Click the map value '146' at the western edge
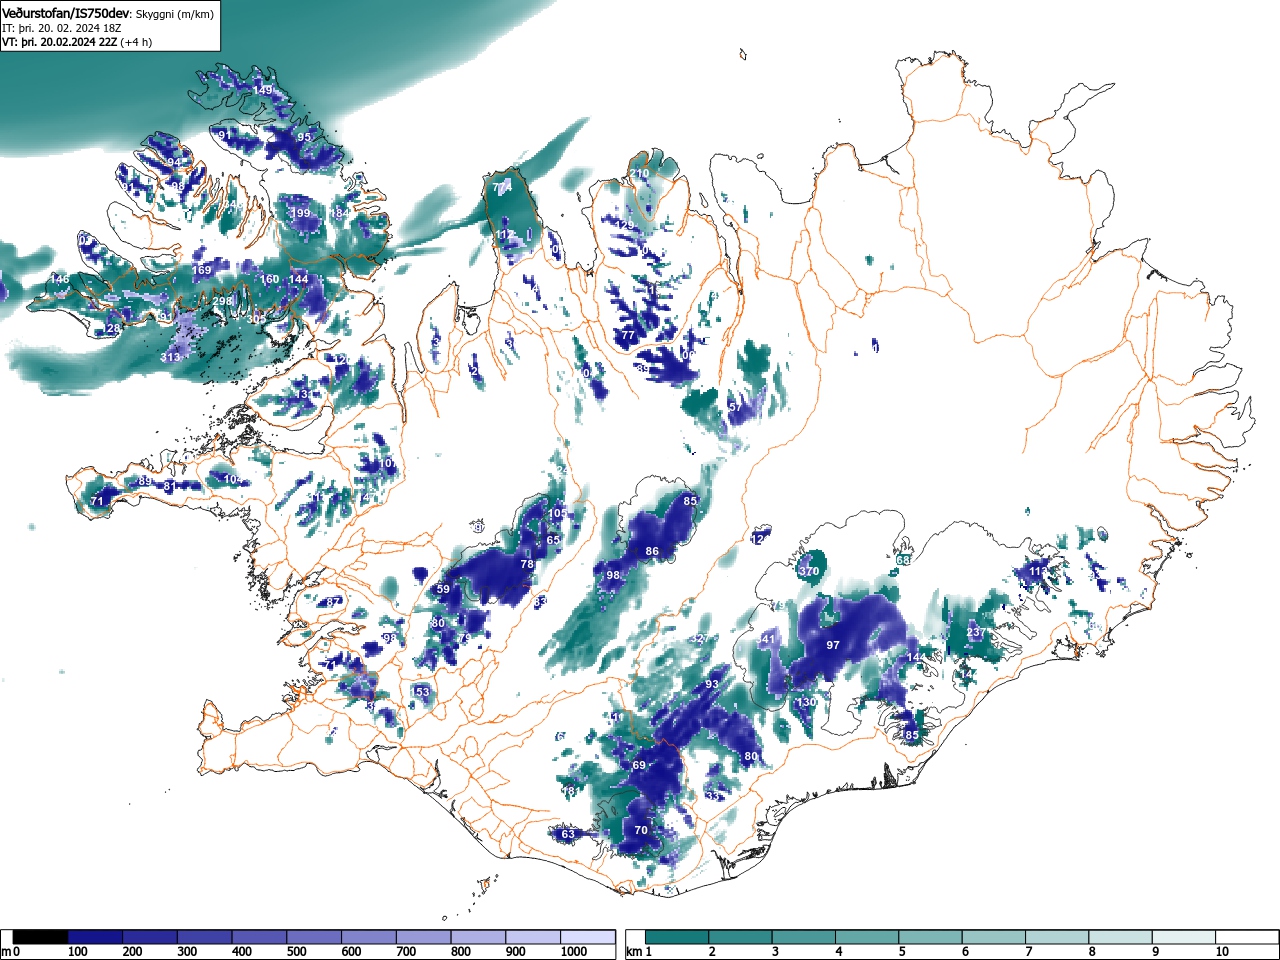Screen dimensions: 1280x960 coord(60,279)
